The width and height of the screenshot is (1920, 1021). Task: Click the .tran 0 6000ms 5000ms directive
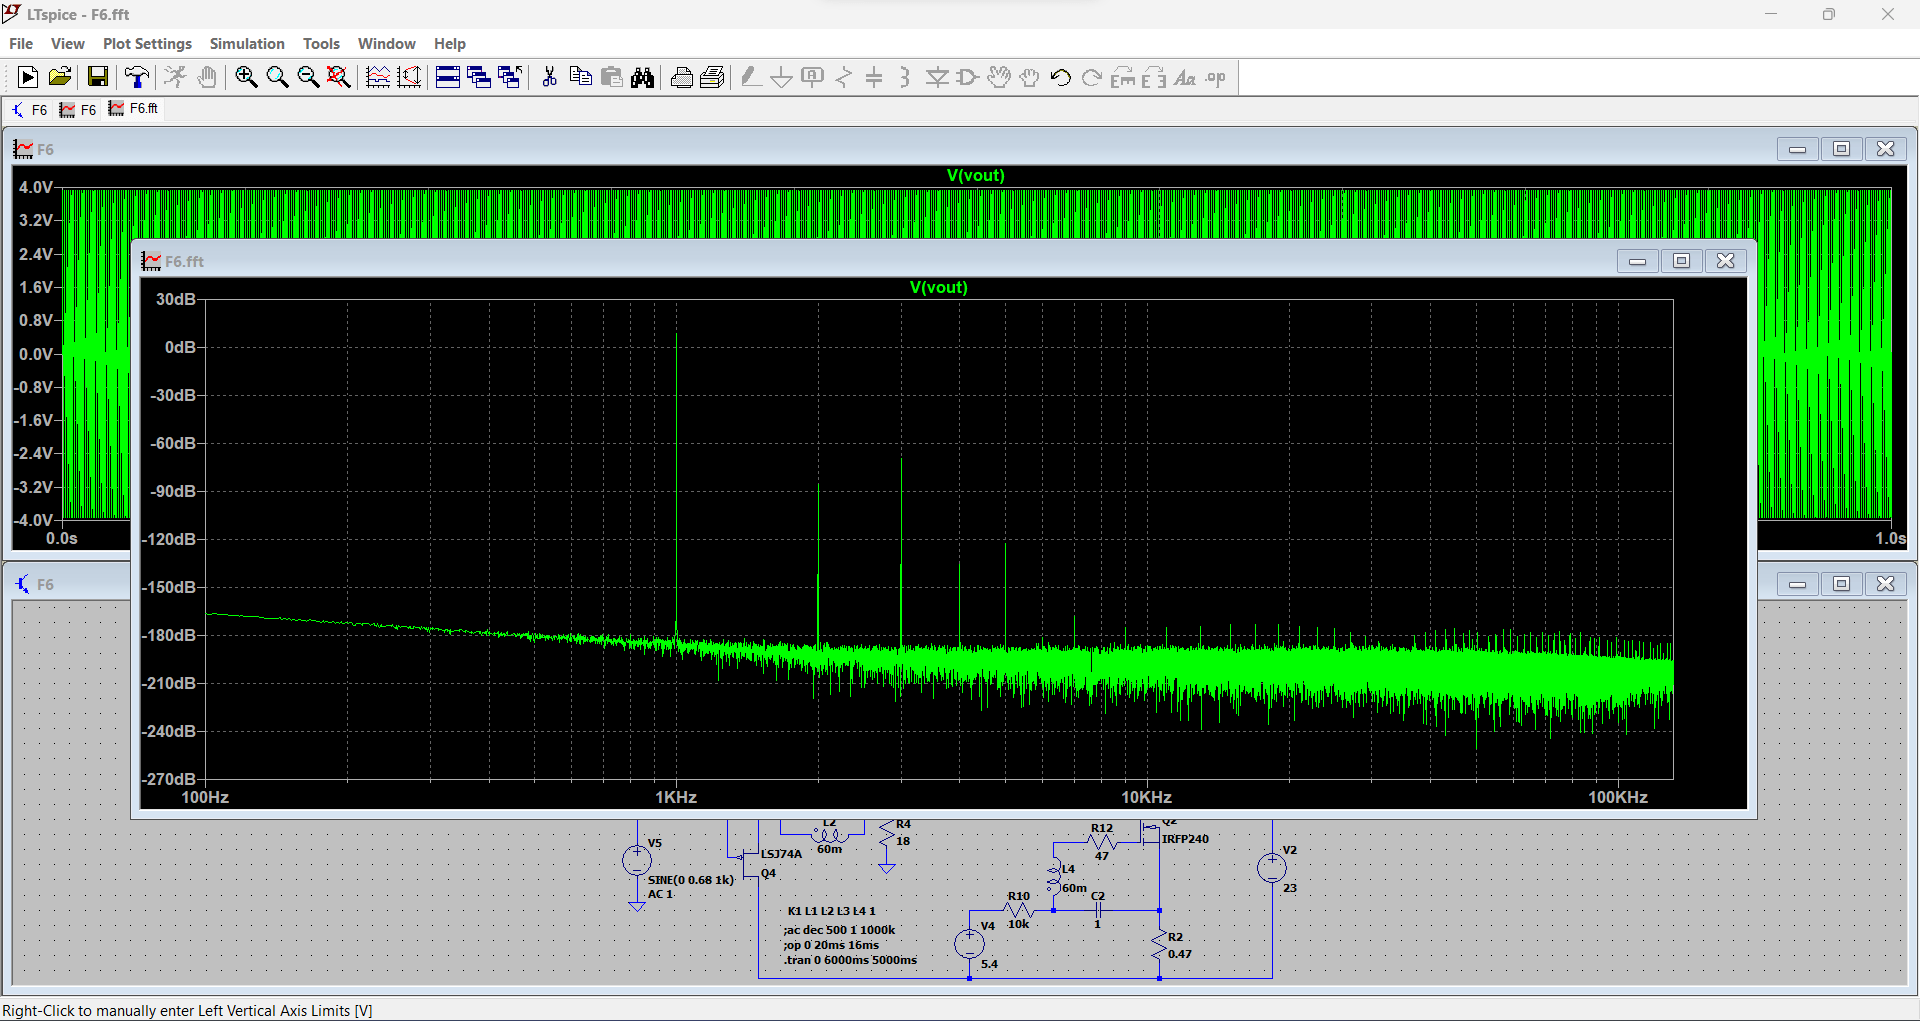click(x=850, y=960)
